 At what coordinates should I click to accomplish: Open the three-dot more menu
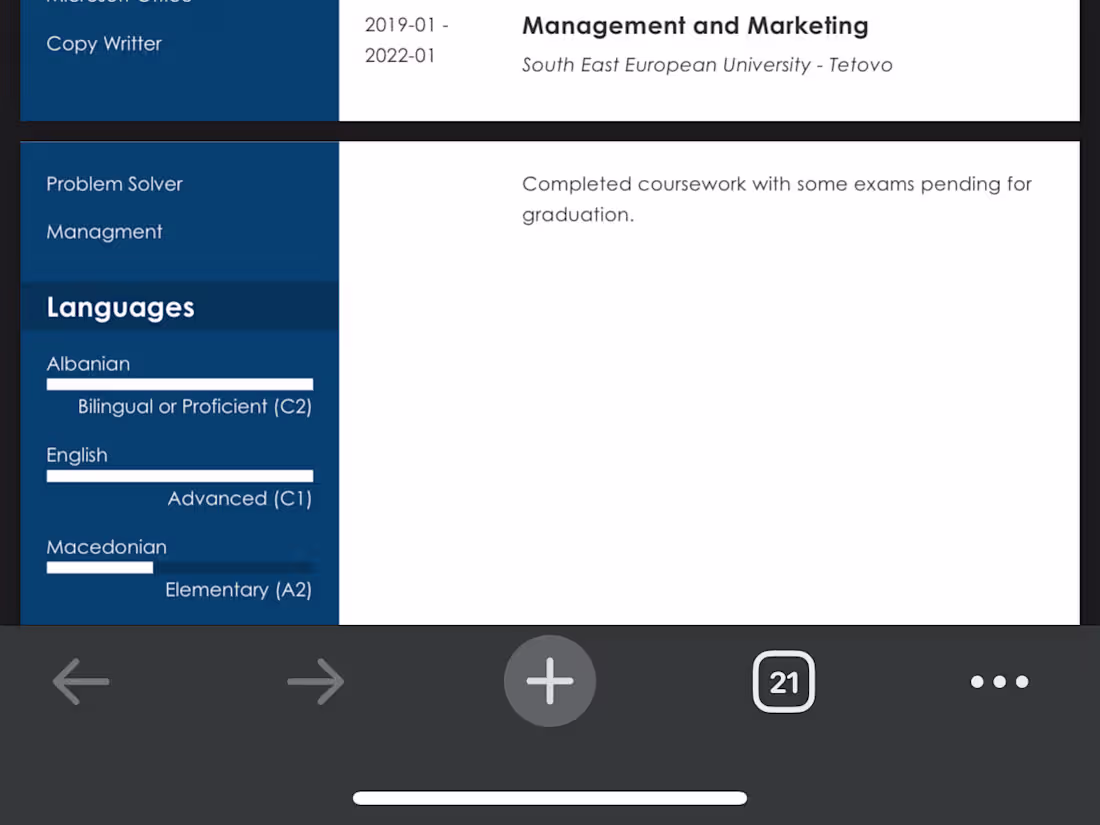1000,681
